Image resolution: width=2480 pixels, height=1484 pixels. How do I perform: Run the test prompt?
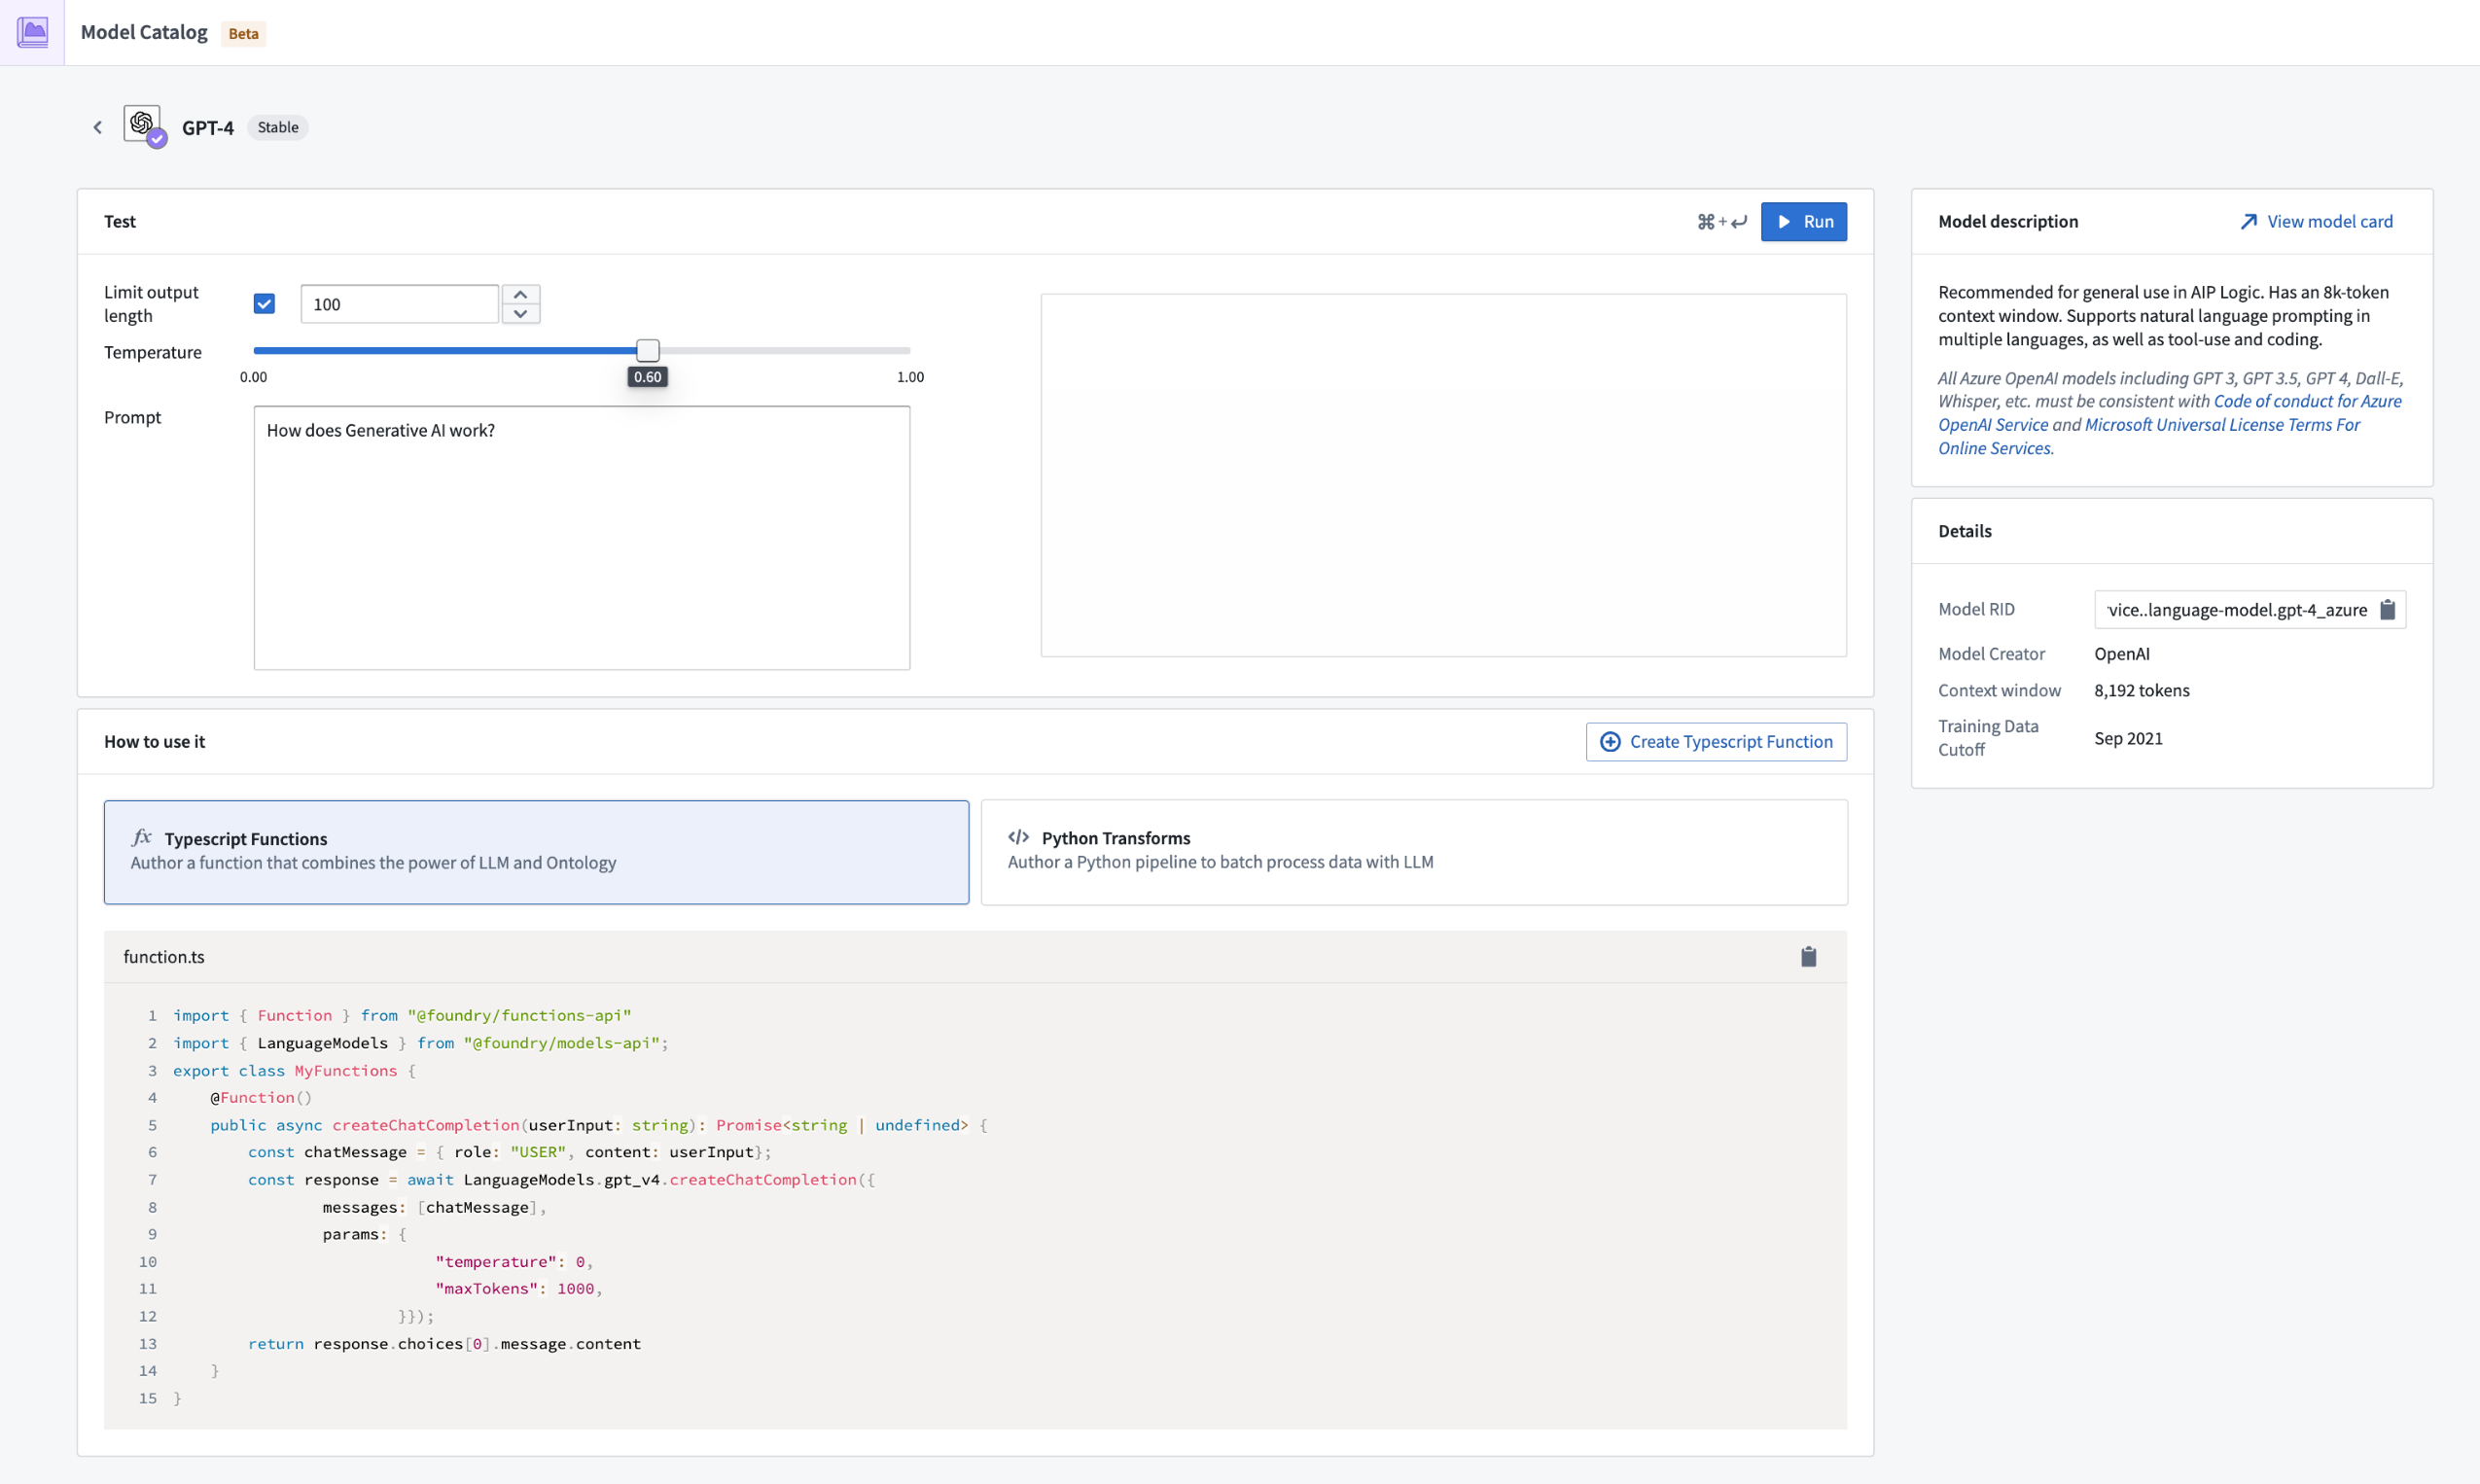[x=1803, y=221]
